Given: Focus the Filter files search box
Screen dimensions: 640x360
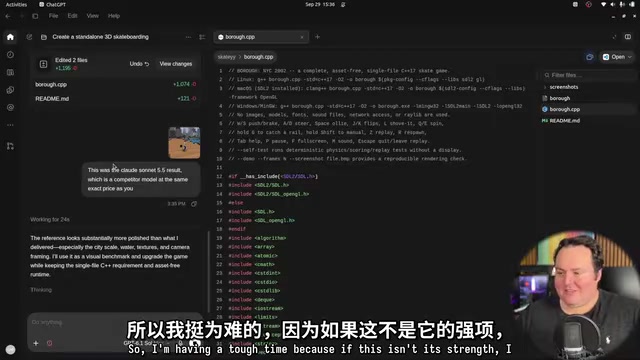Looking at the screenshot, I should tap(587, 75).
